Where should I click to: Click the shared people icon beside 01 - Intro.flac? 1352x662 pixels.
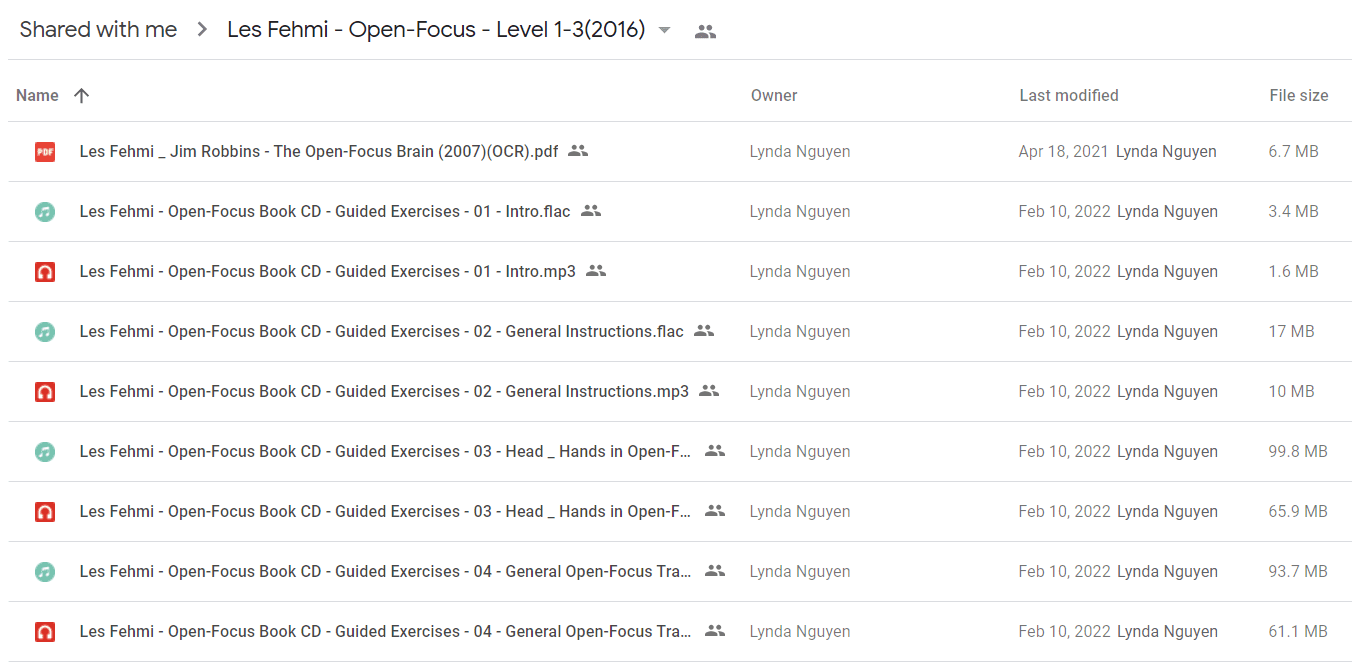point(591,211)
